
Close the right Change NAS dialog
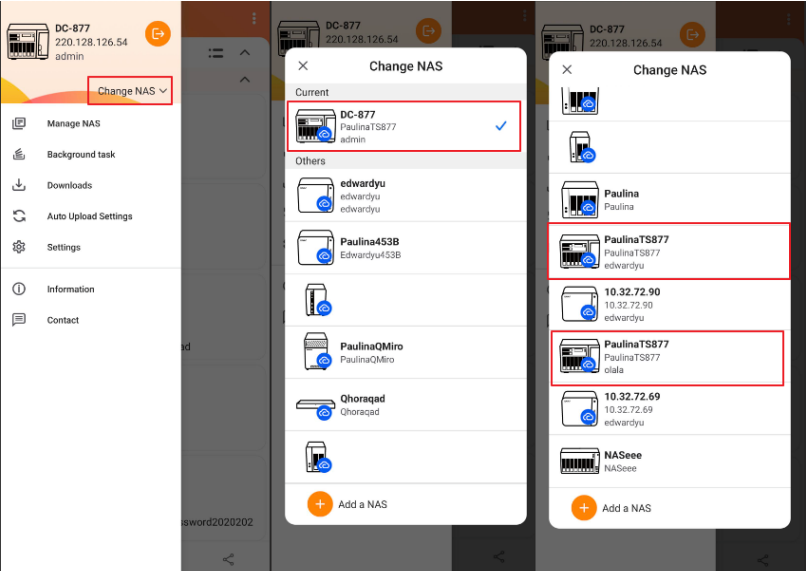[567, 70]
